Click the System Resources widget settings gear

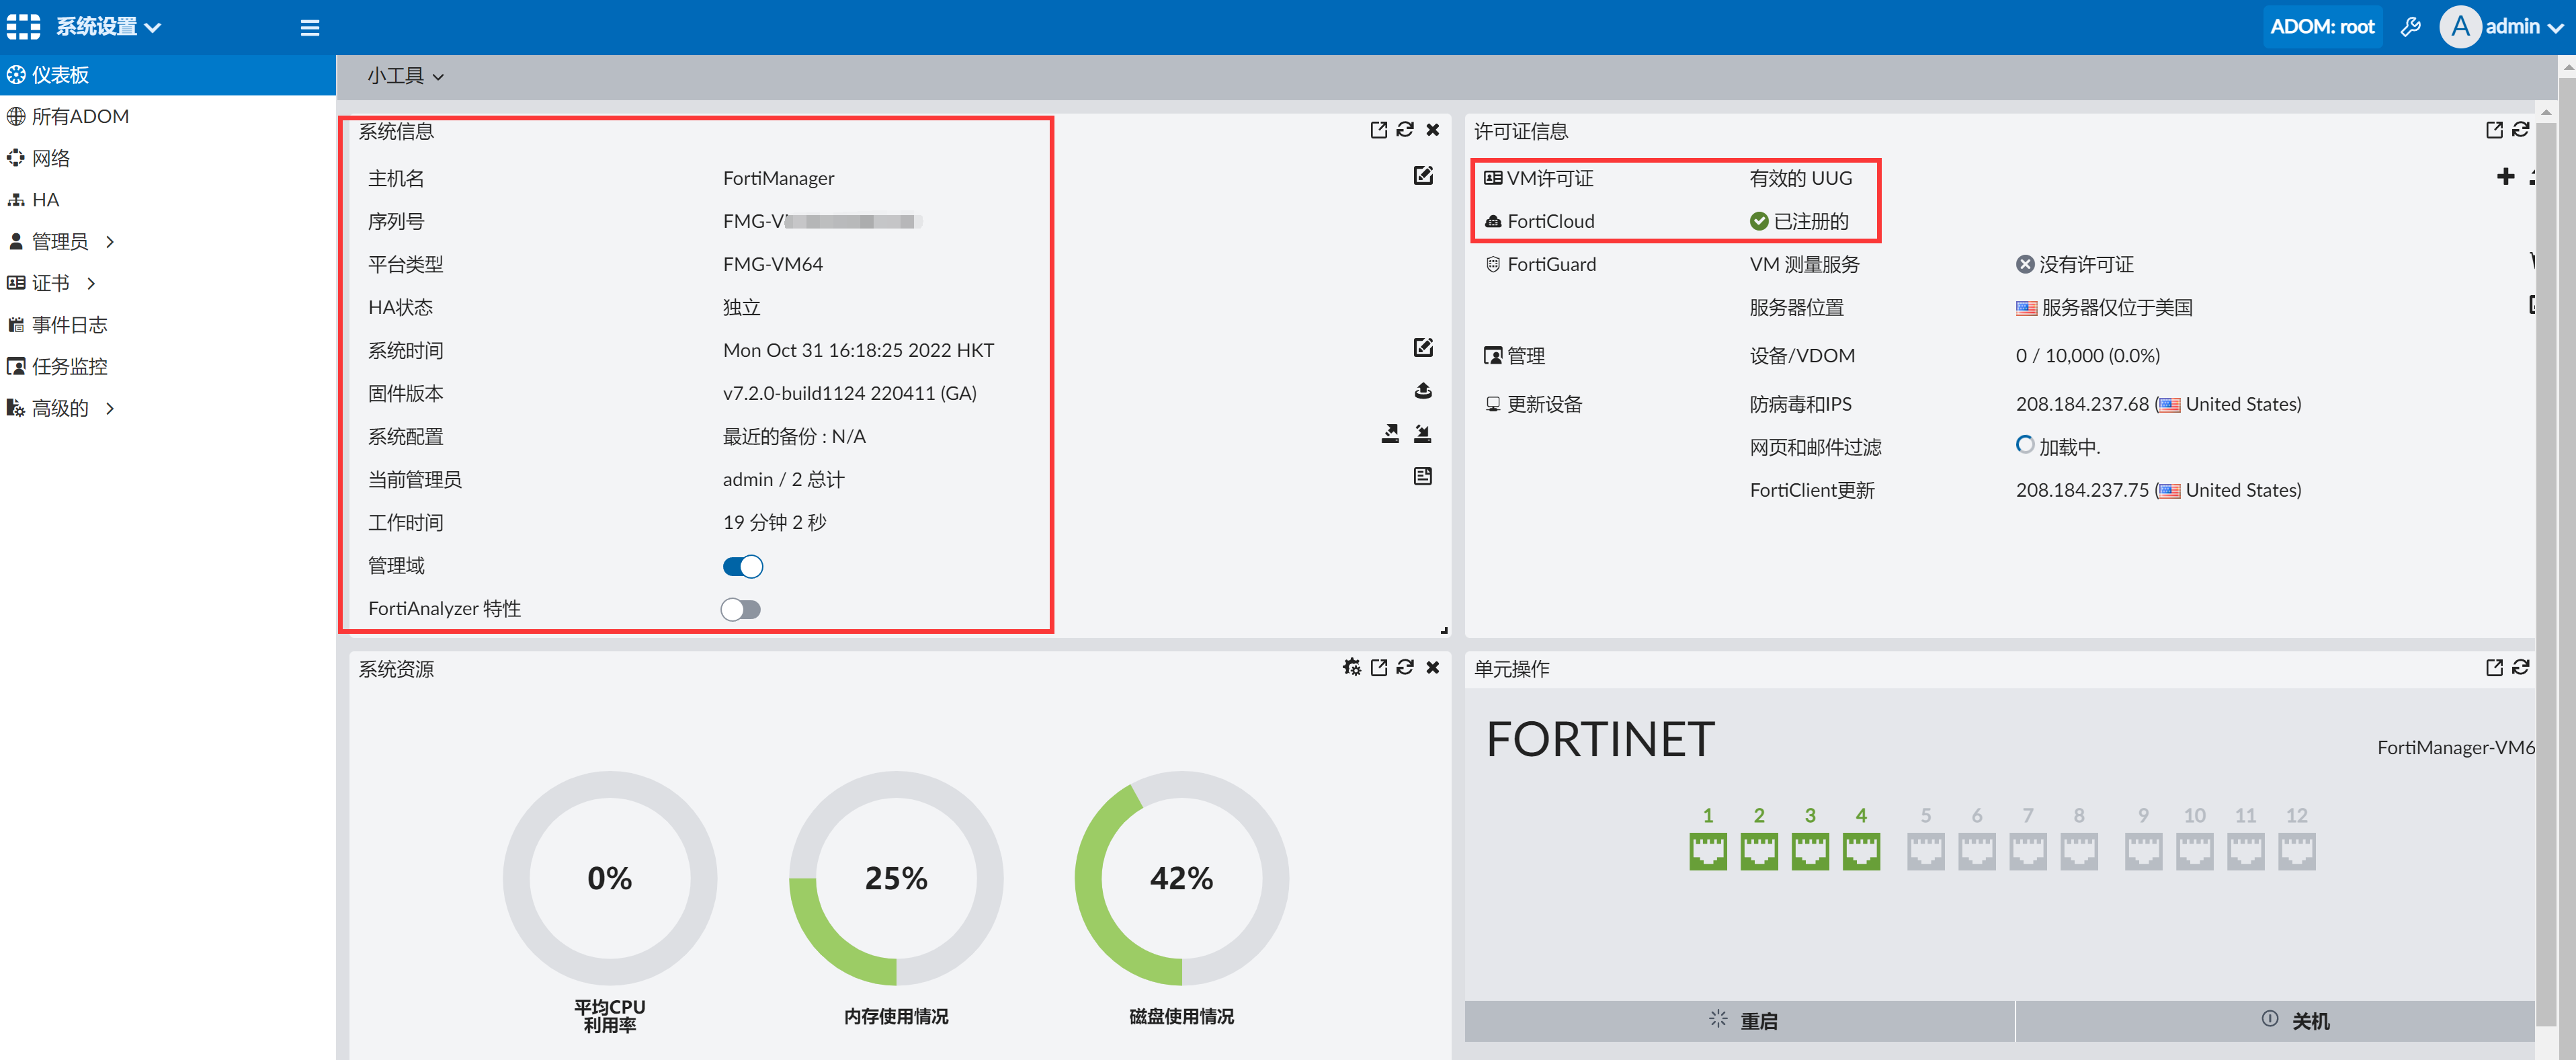pyautogui.click(x=1351, y=667)
